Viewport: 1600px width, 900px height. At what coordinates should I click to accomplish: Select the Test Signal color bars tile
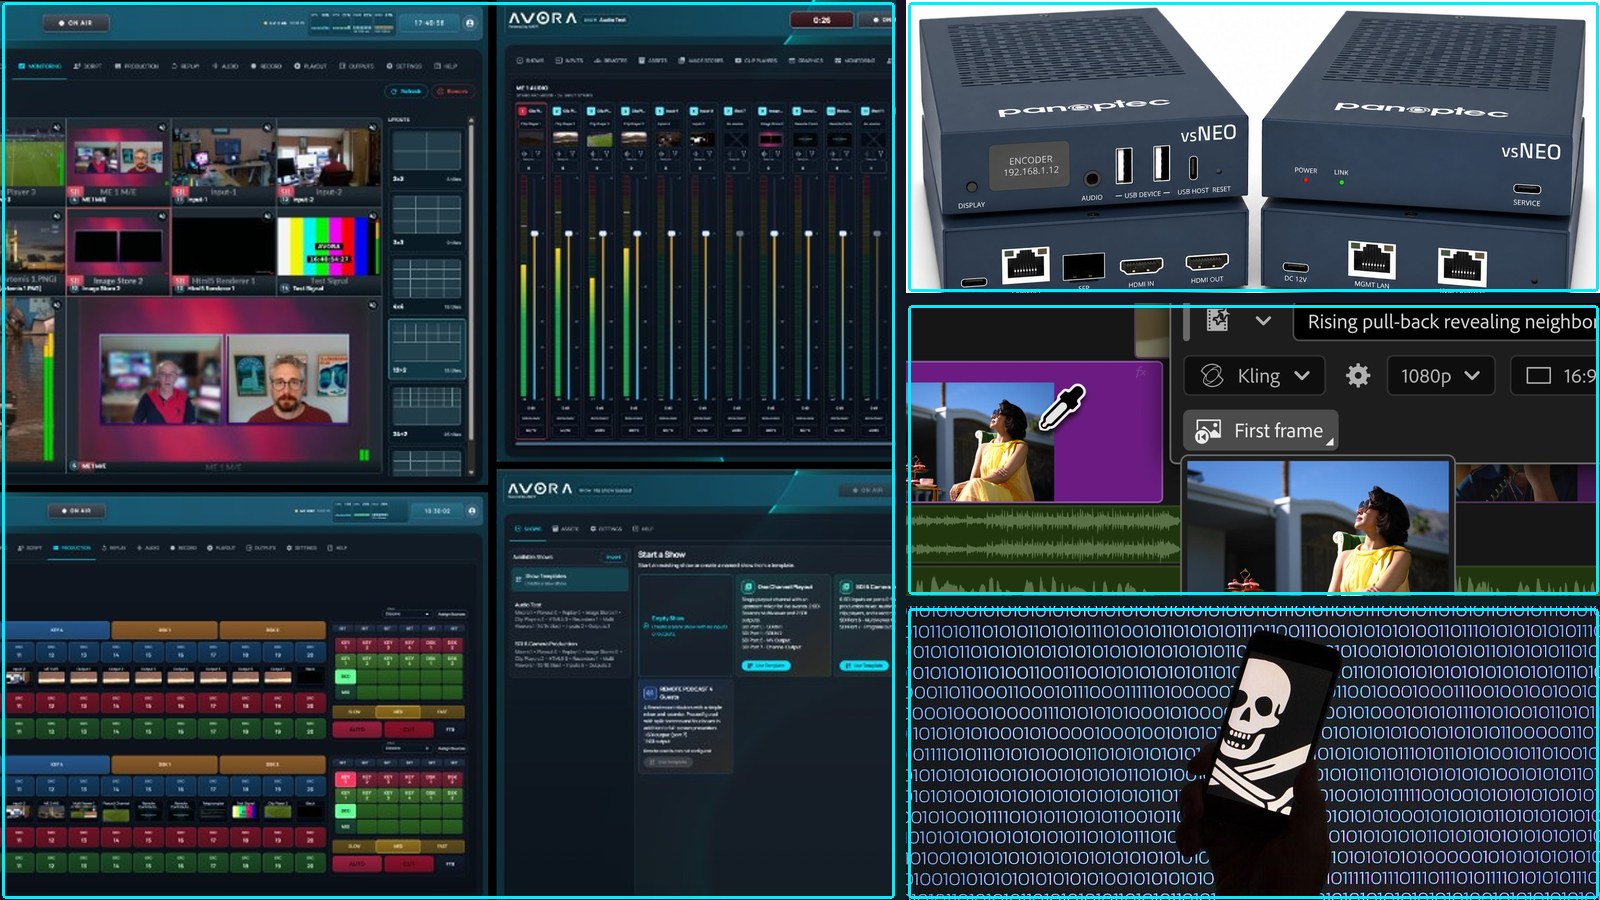point(329,251)
